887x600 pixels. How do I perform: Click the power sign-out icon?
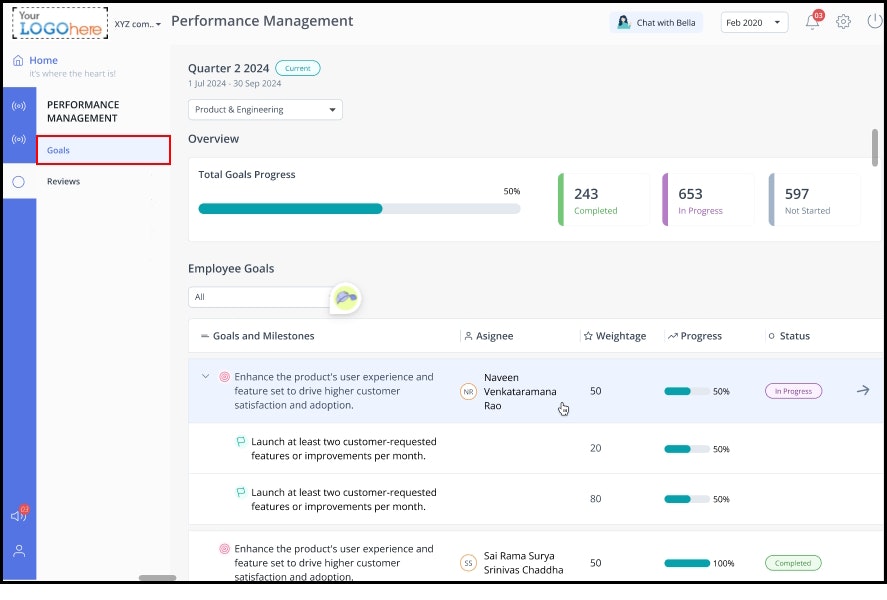(x=874, y=20)
